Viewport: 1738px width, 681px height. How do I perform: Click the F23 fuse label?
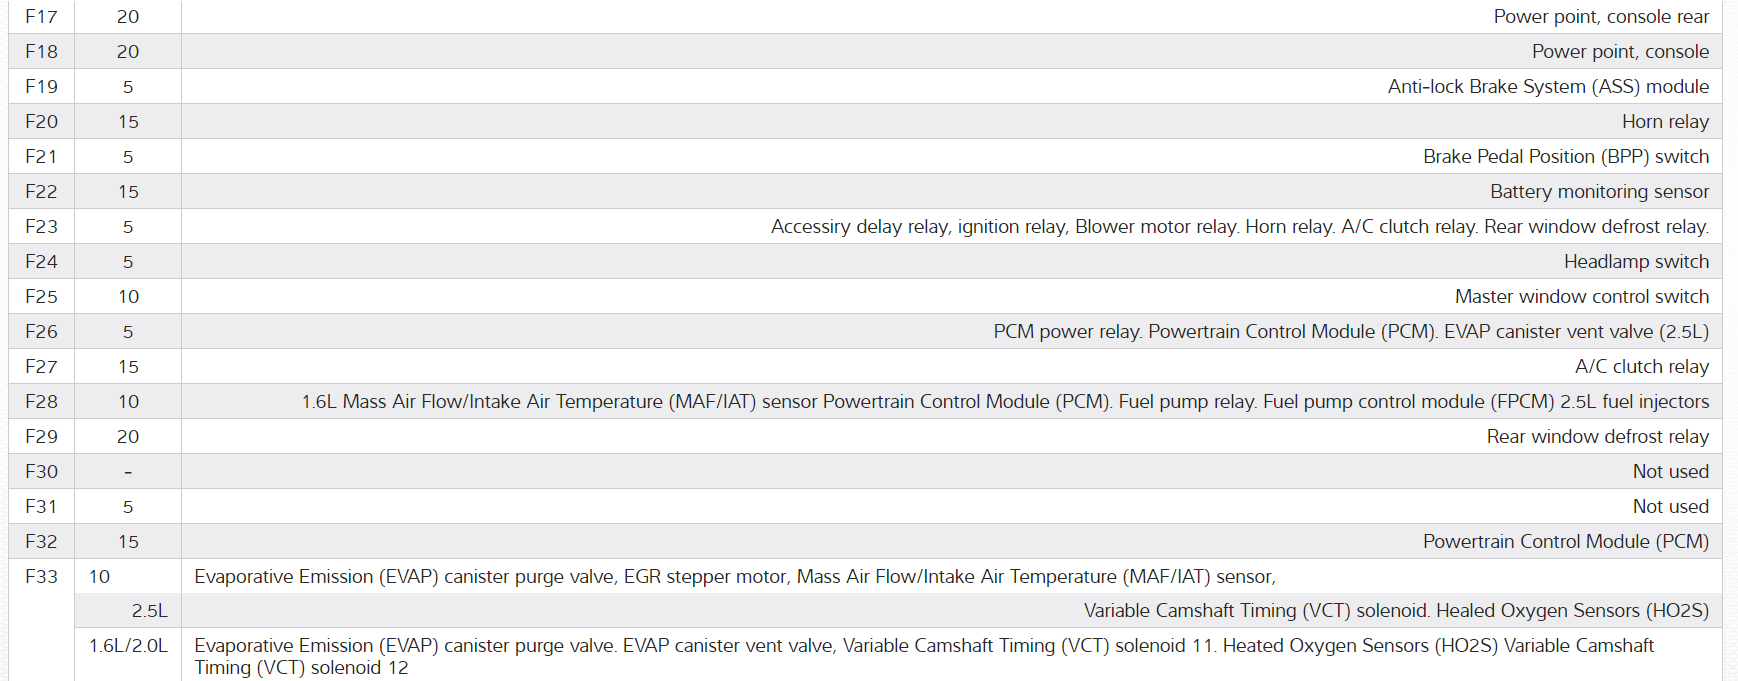pos(41,227)
